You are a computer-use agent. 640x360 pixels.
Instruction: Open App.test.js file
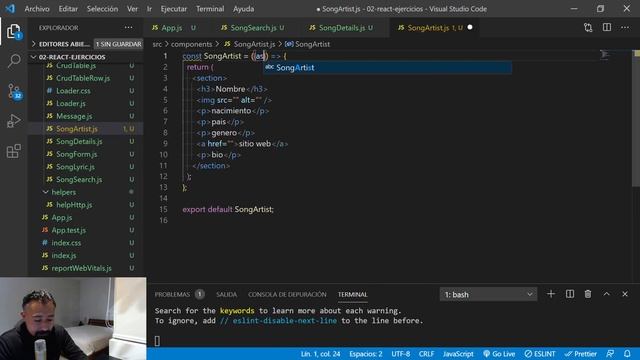tap(69, 230)
